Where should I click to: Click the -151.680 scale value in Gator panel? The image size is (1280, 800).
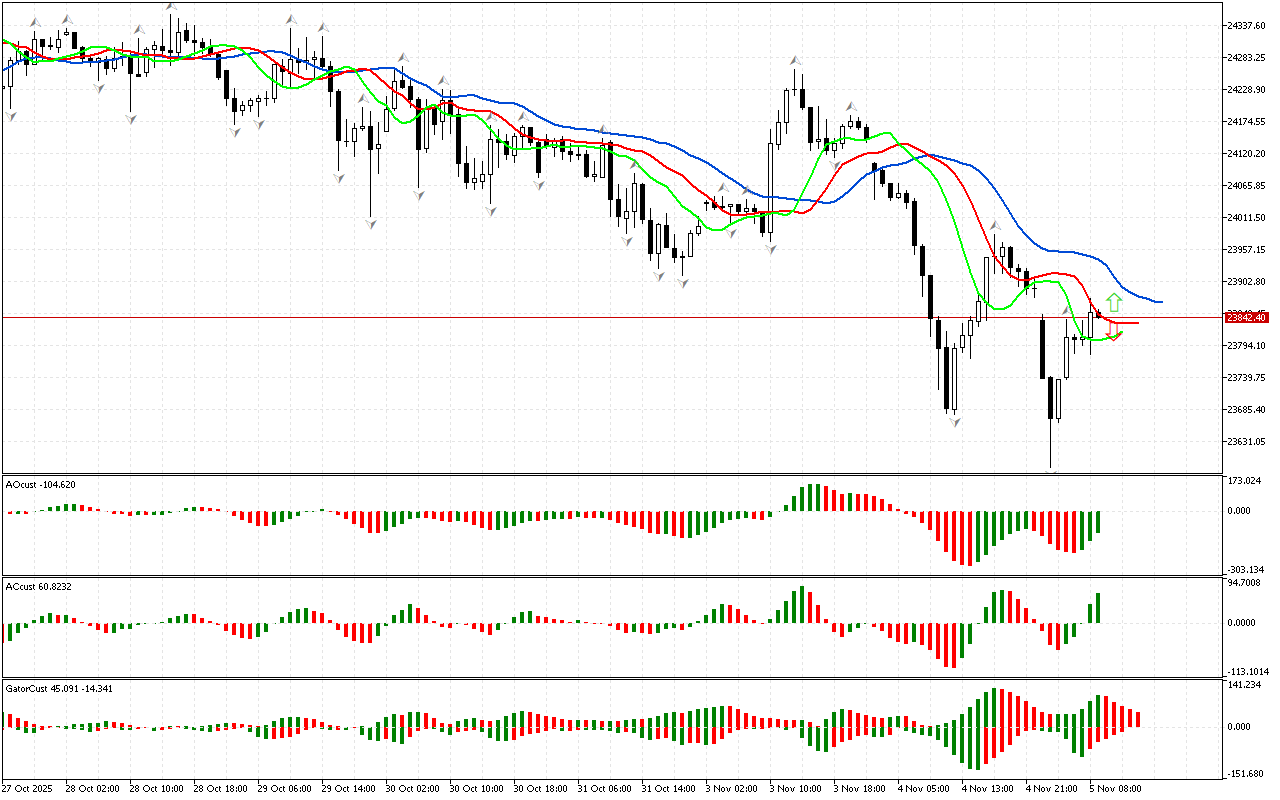coord(1246,773)
